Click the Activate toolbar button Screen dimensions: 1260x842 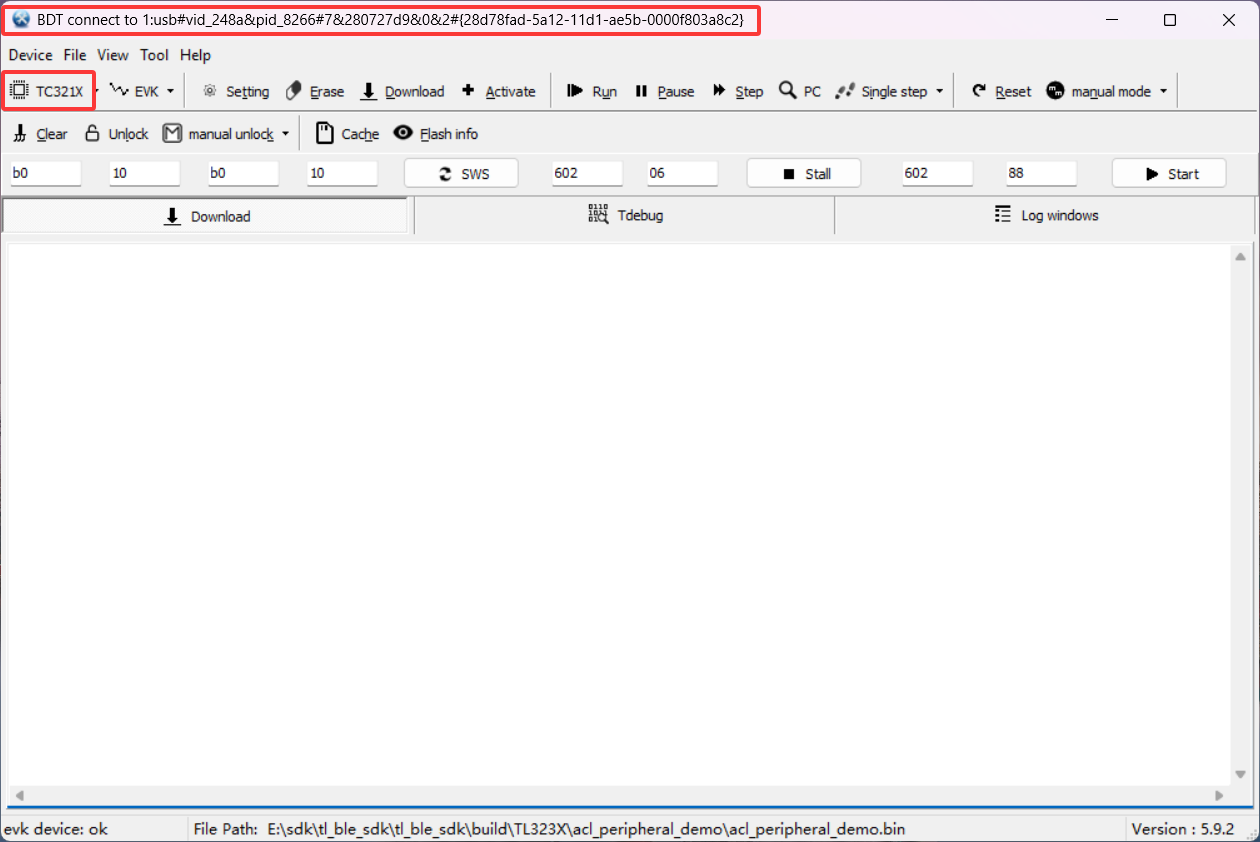coord(498,91)
